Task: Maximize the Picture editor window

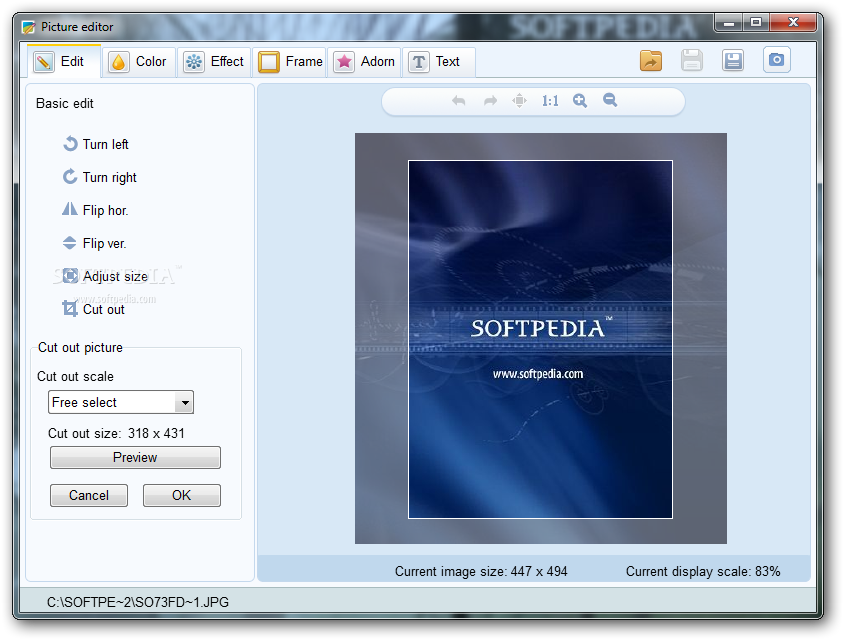Action: tap(756, 23)
